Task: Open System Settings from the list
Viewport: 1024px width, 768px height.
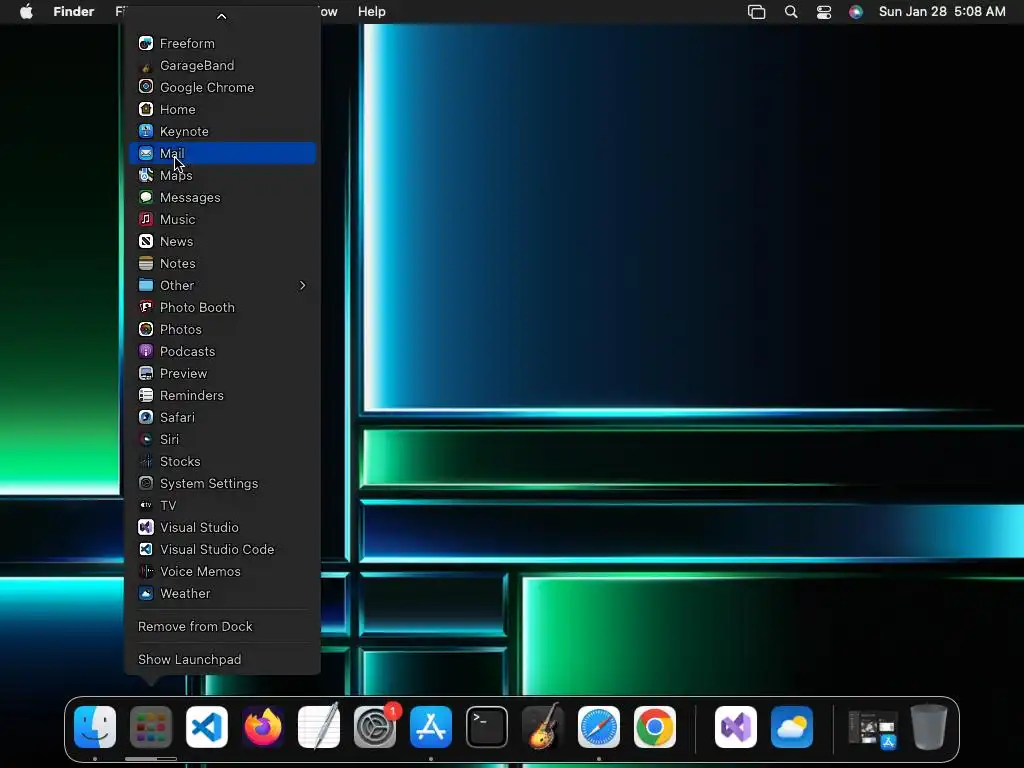Action: tap(222, 483)
